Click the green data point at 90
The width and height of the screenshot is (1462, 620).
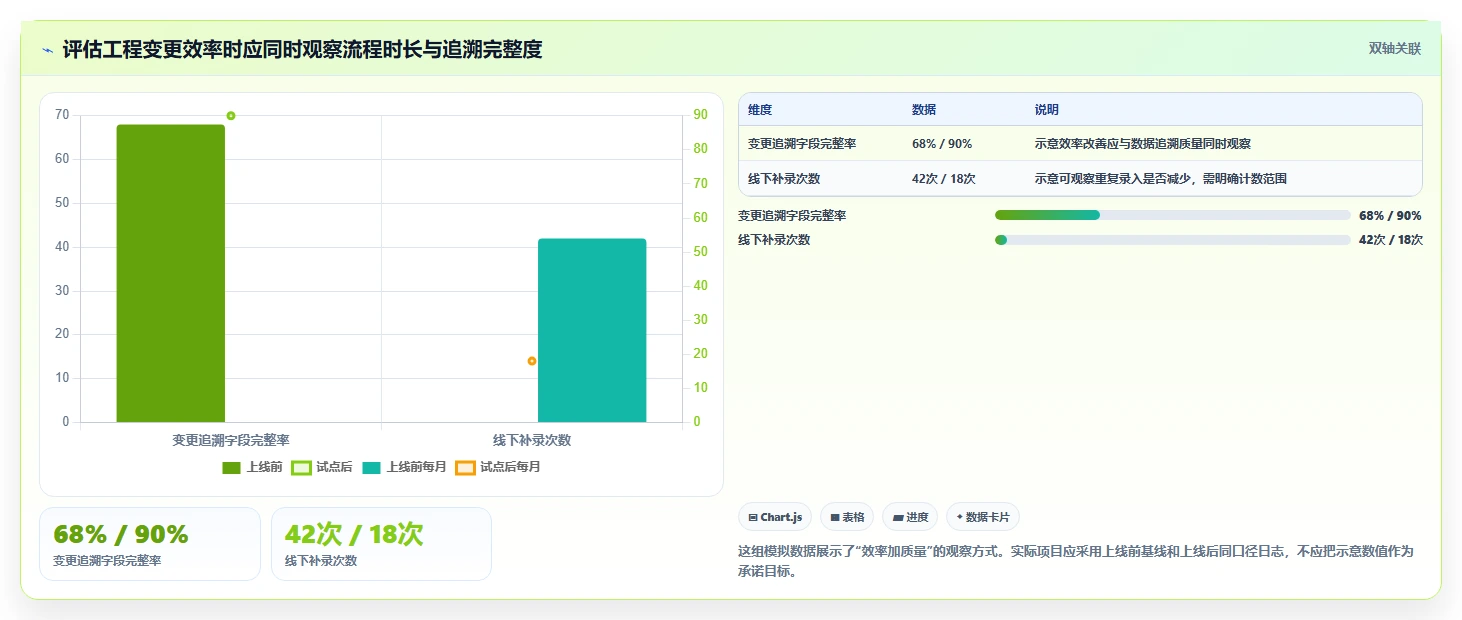tap(231, 116)
